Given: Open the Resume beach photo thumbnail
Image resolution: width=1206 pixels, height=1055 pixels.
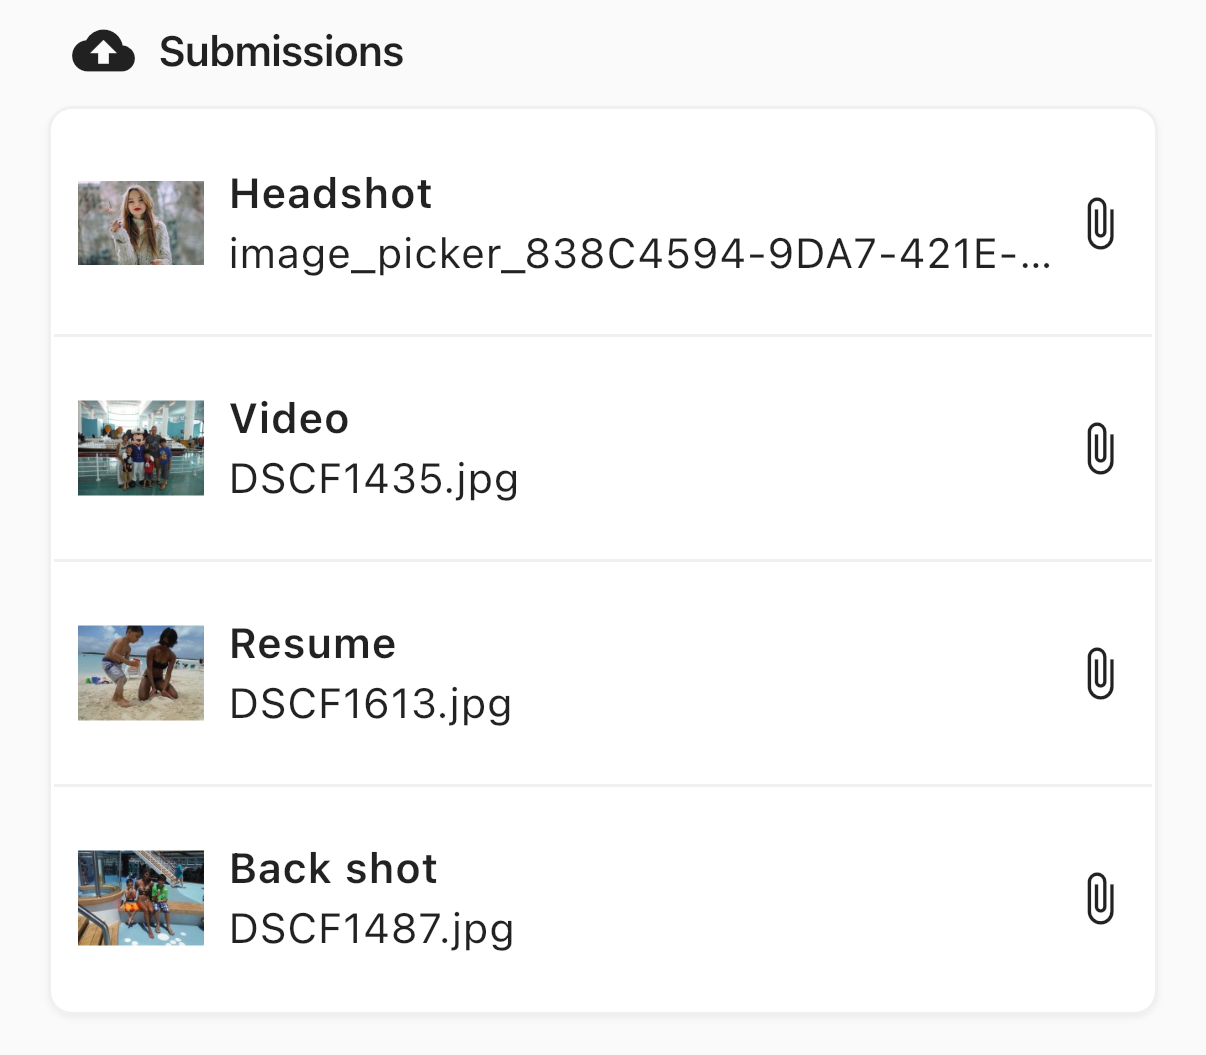Looking at the screenshot, I should [x=141, y=673].
